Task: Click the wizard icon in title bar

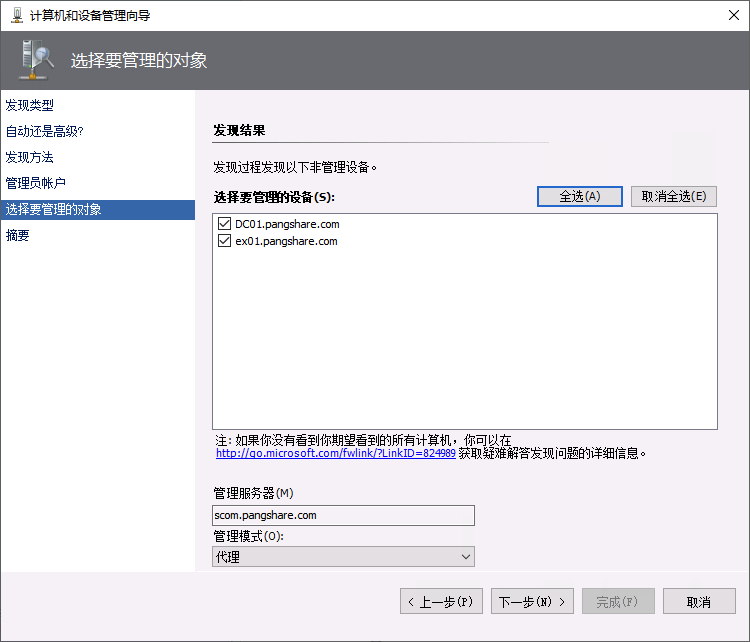Action: point(17,15)
